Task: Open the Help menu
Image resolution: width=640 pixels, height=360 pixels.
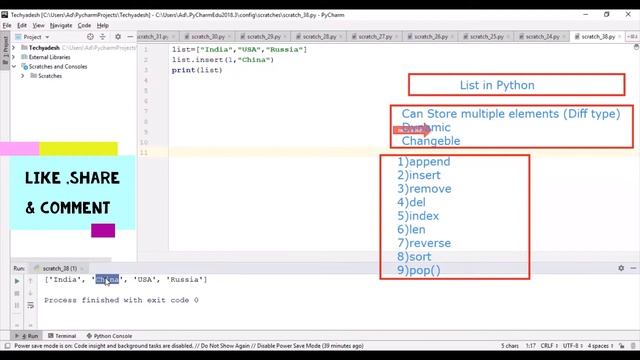Action: [x=102, y=25]
